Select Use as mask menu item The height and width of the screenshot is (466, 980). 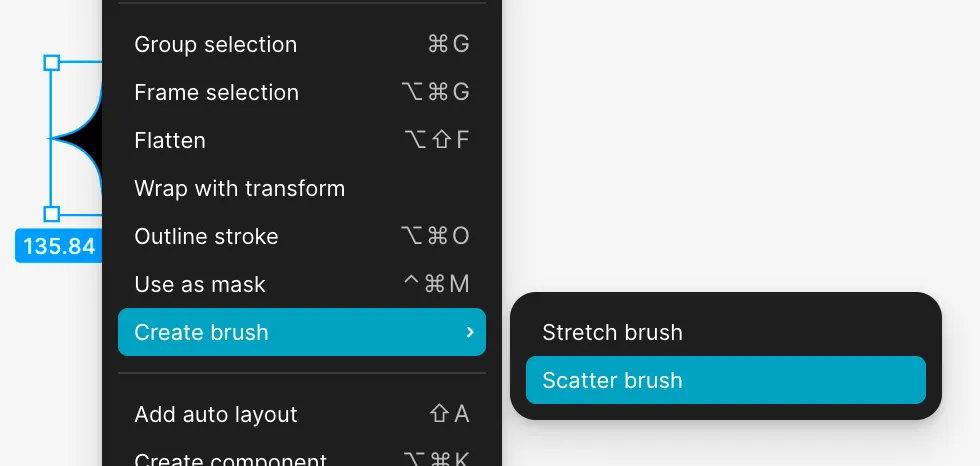point(200,284)
